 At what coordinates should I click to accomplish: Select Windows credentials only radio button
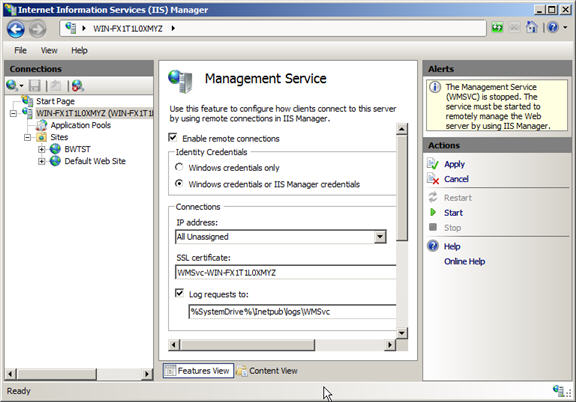pos(179,167)
